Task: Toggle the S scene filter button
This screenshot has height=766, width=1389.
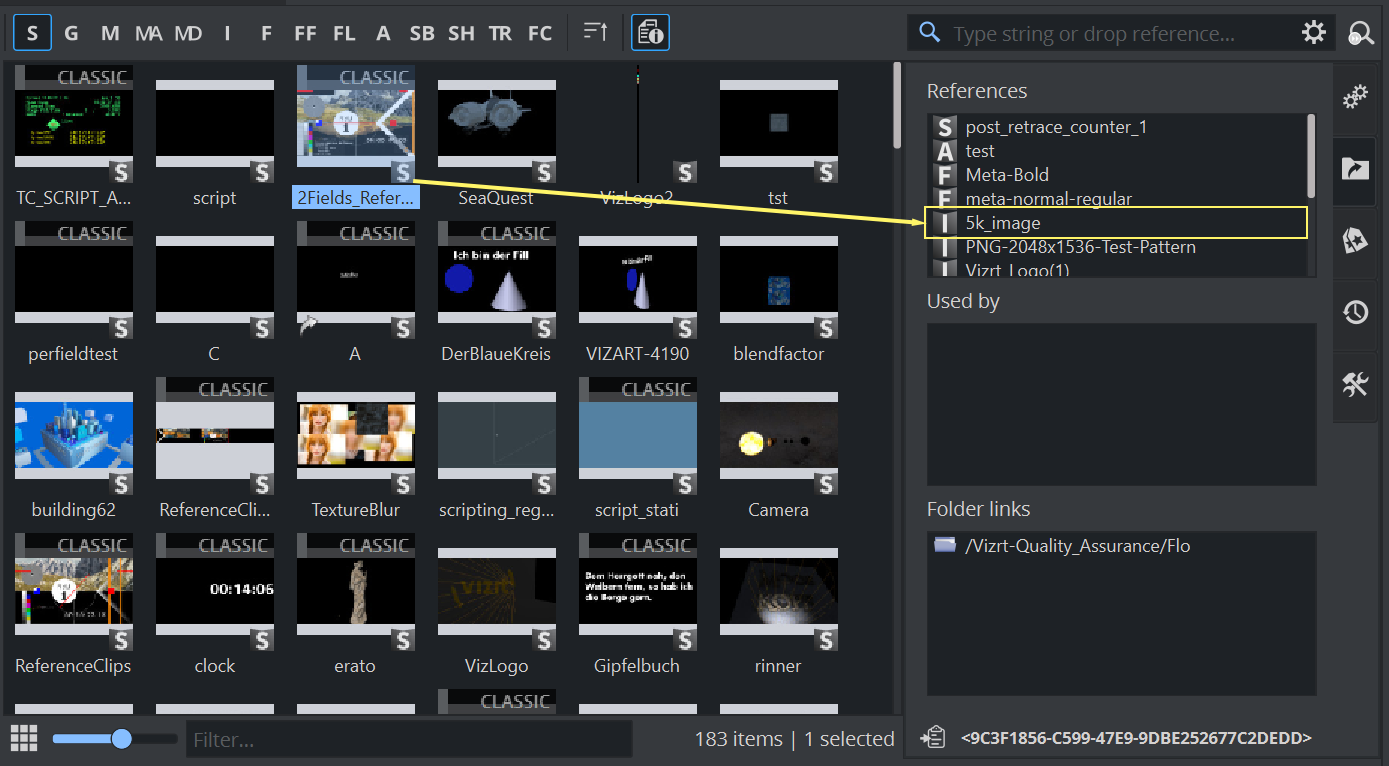Action: point(32,33)
